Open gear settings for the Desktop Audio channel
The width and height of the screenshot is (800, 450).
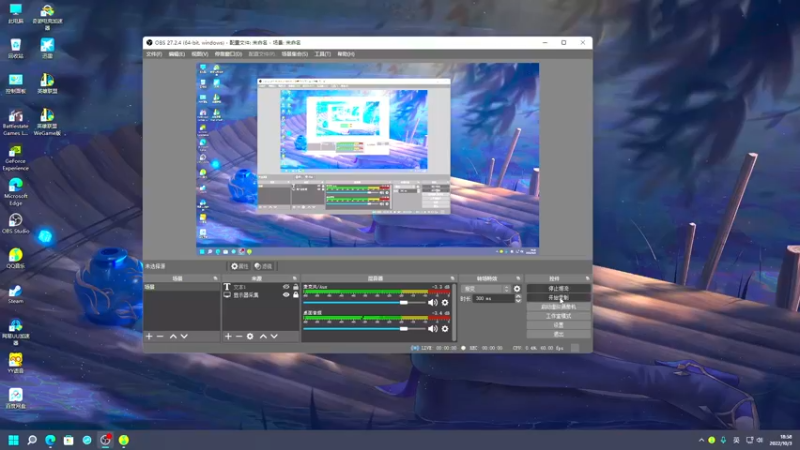click(x=445, y=329)
